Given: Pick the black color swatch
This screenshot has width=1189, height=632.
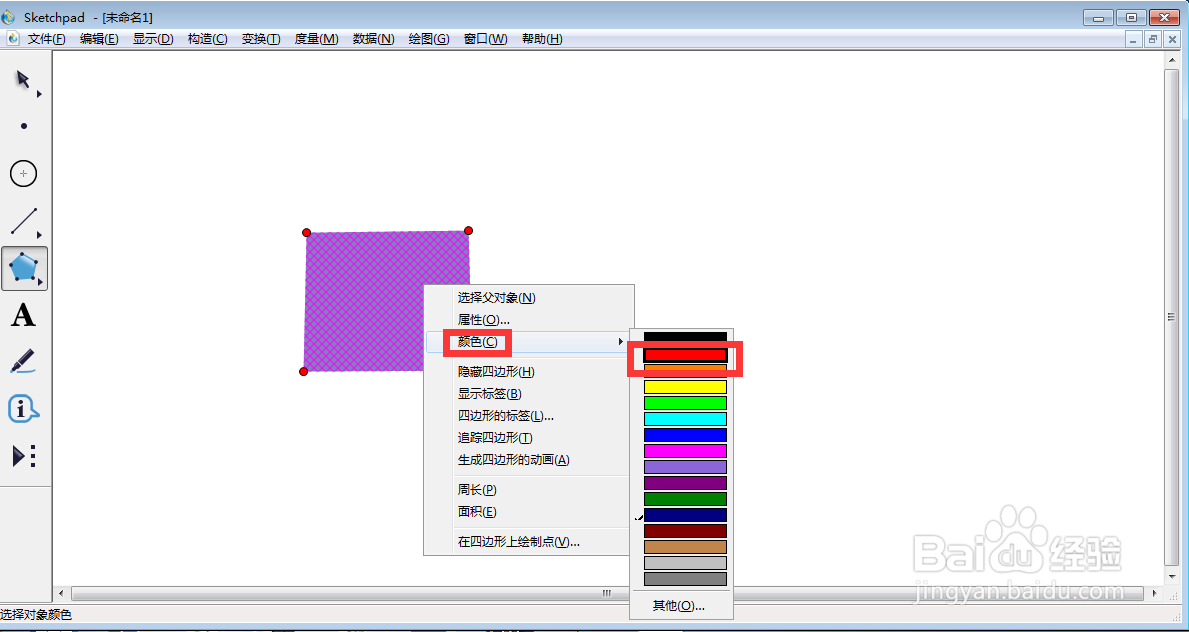Looking at the screenshot, I should 685,337.
